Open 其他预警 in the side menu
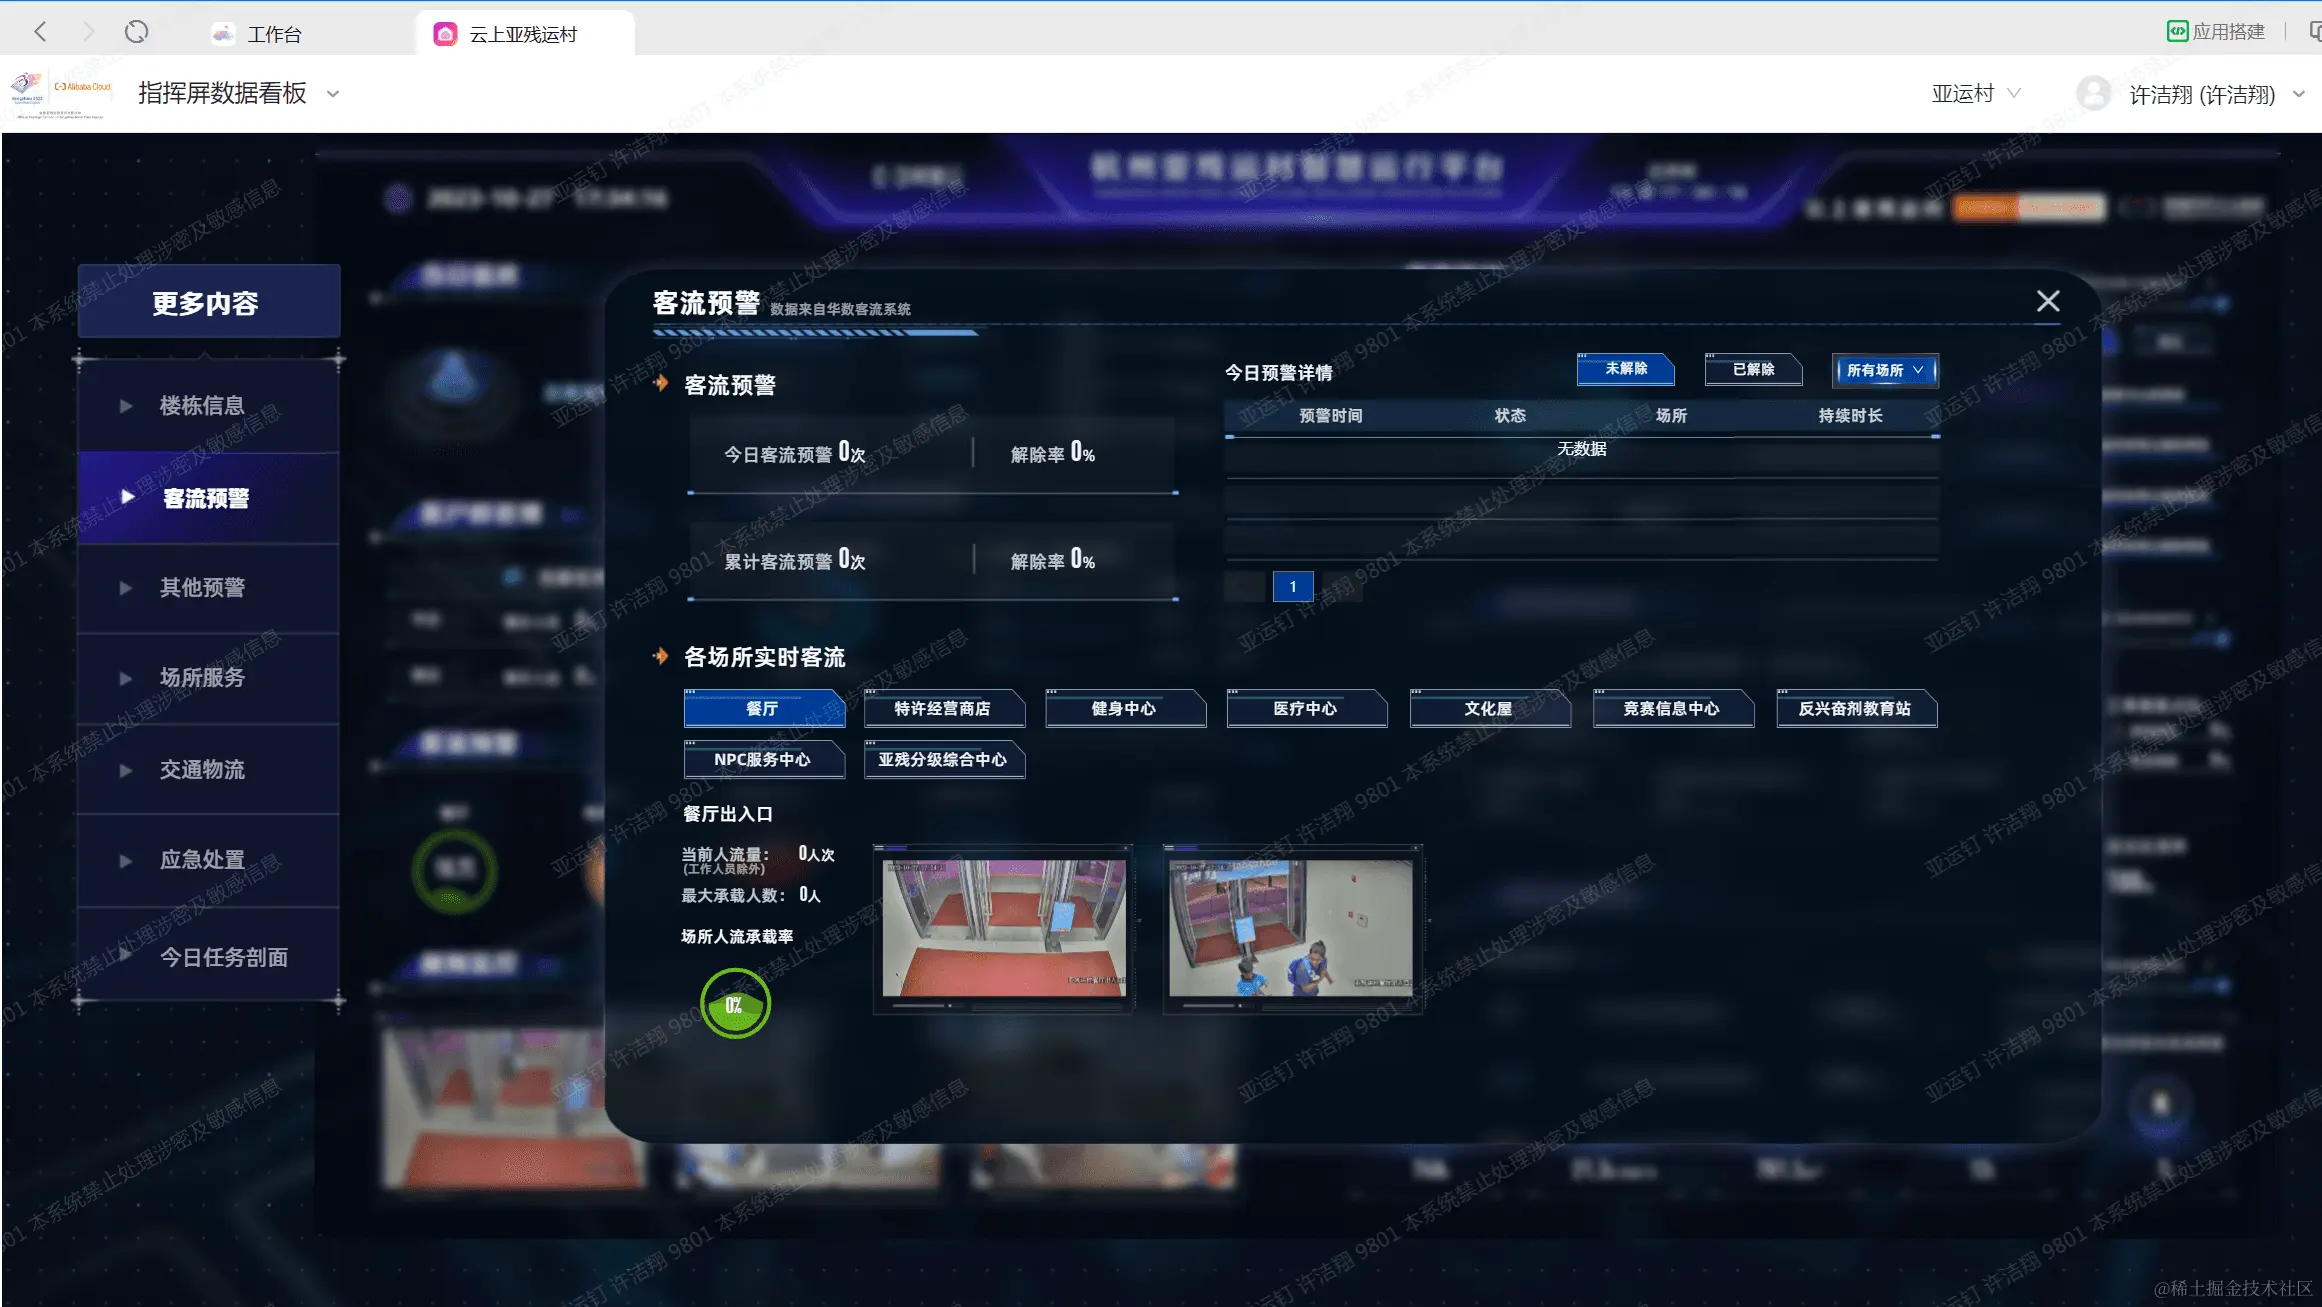The width and height of the screenshot is (2322, 1307). pyautogui.click(x=203, y=588)
